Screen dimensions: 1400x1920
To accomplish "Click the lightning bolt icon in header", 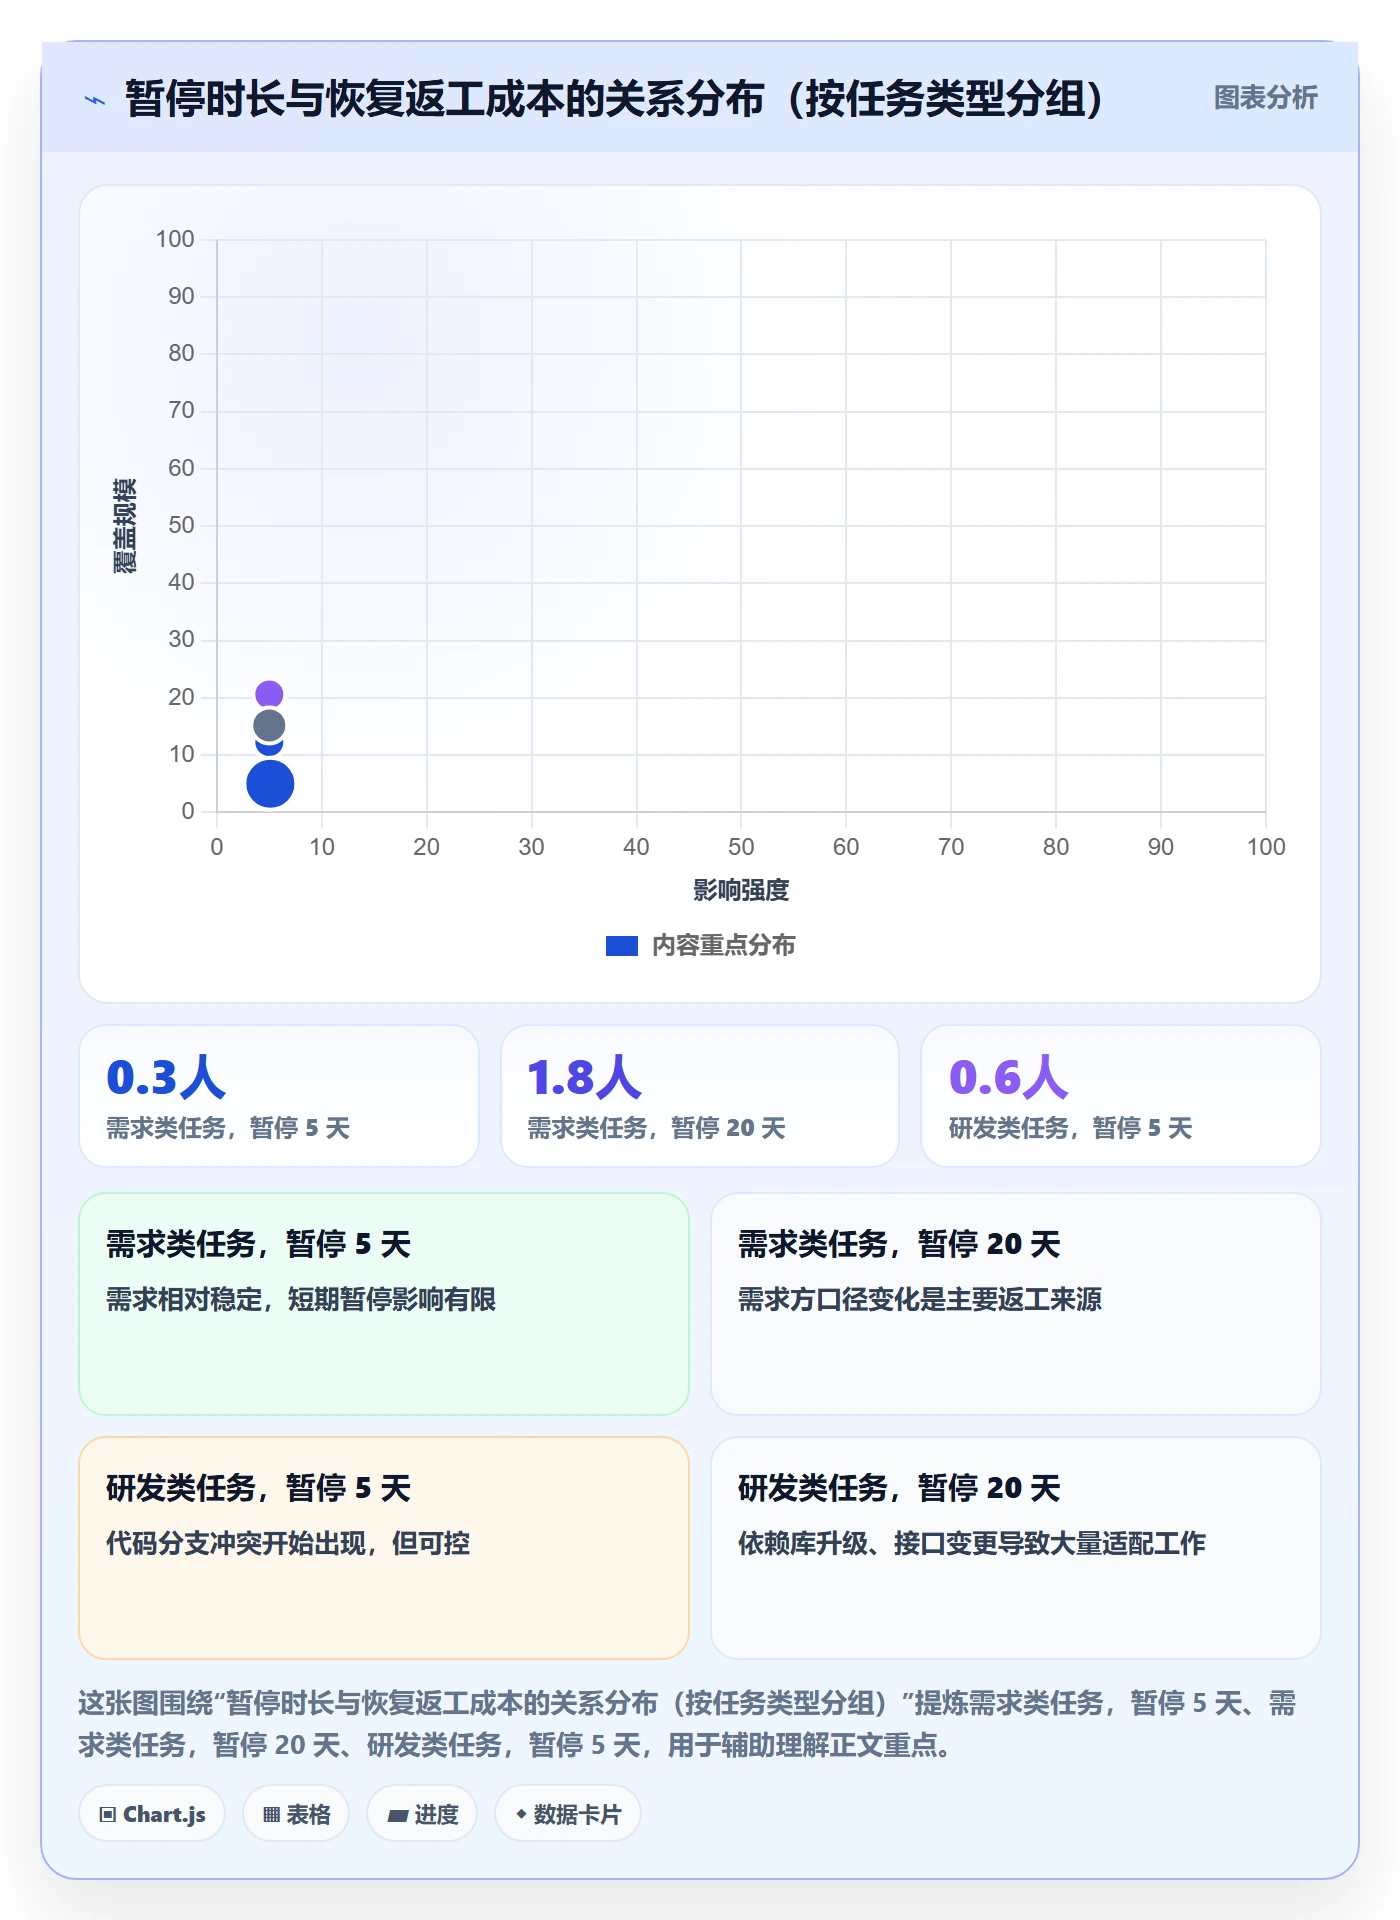I will (95, 100).
